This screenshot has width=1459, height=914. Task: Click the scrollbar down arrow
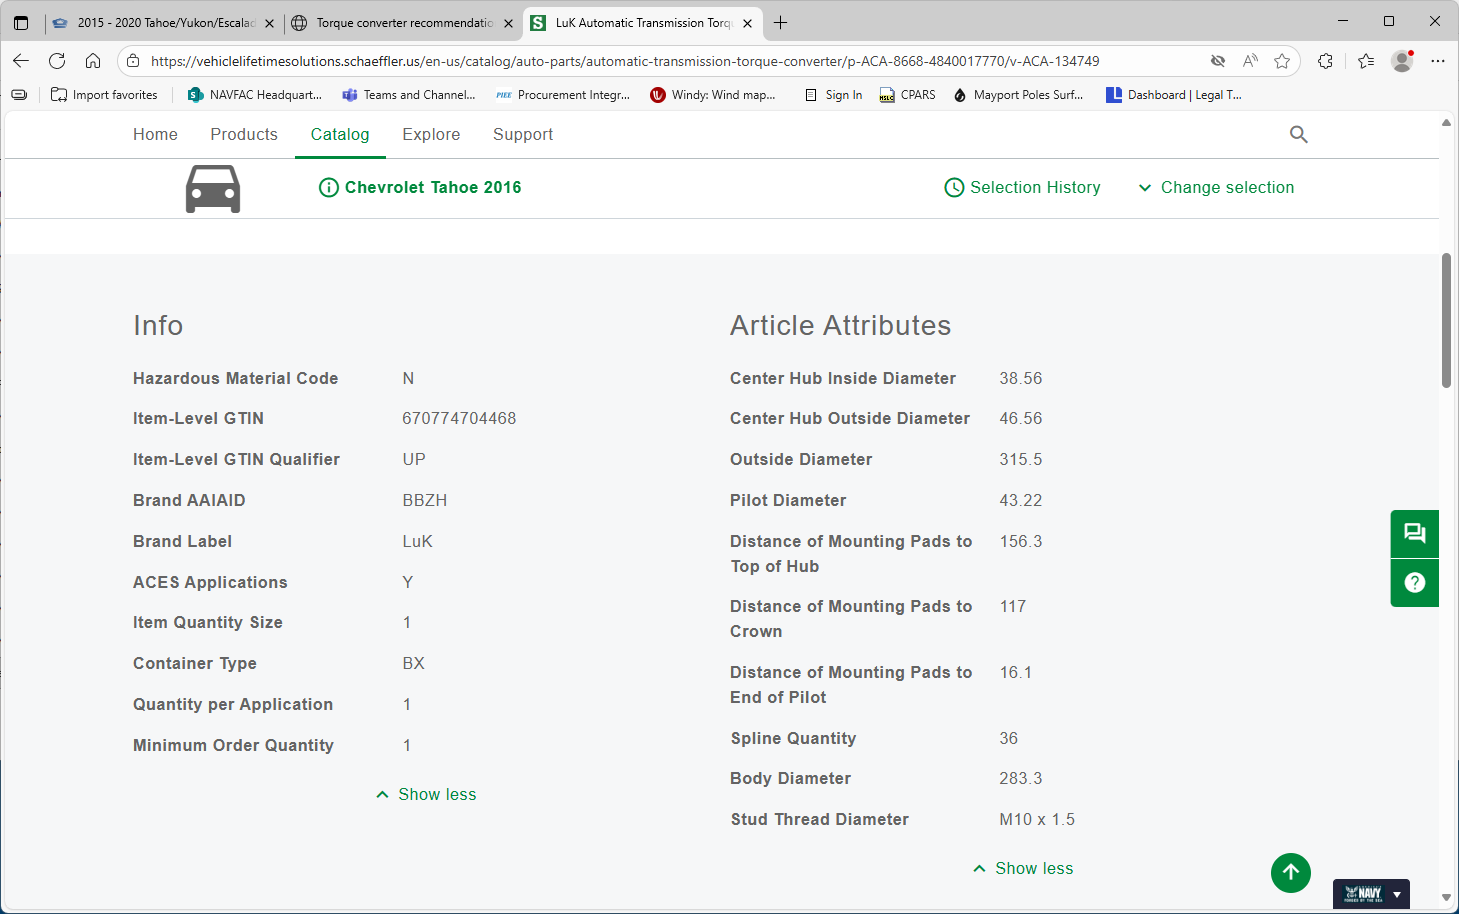pyautogui.click(x=1446, y=898)
